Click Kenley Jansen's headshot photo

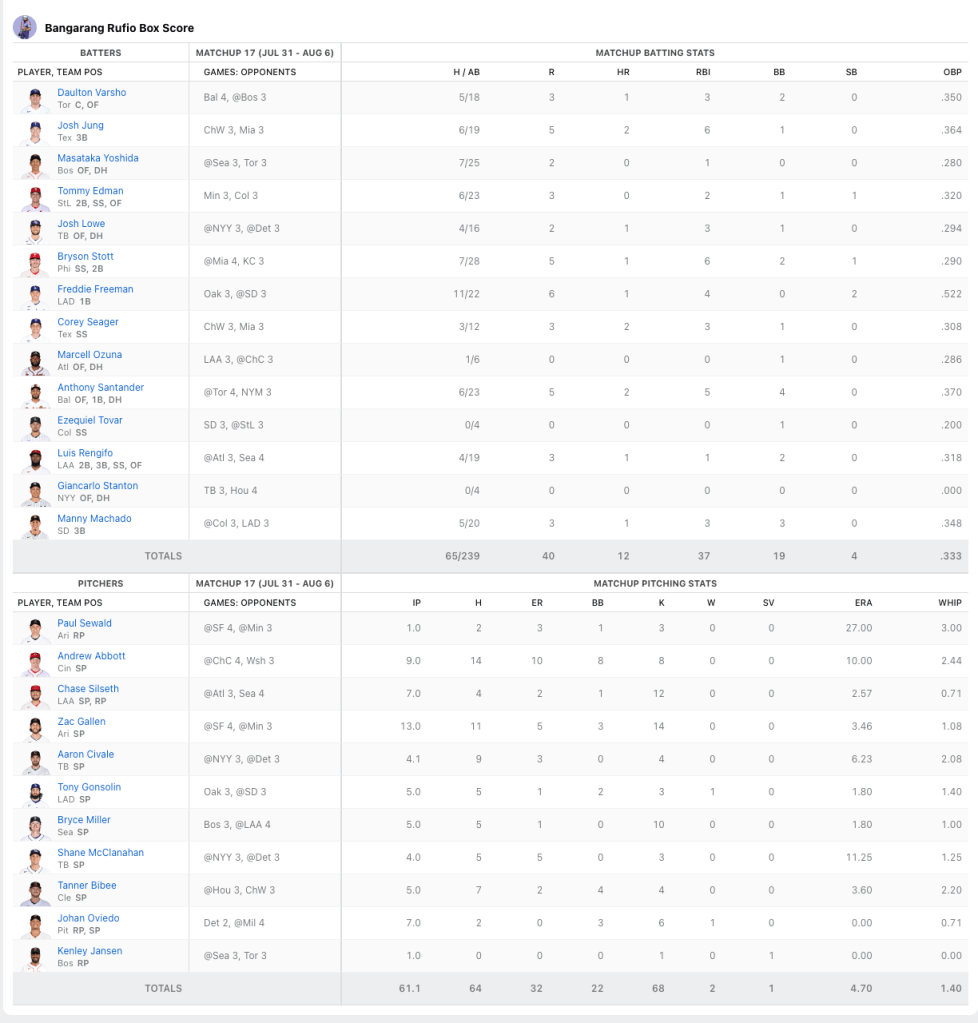pos(36,958)
